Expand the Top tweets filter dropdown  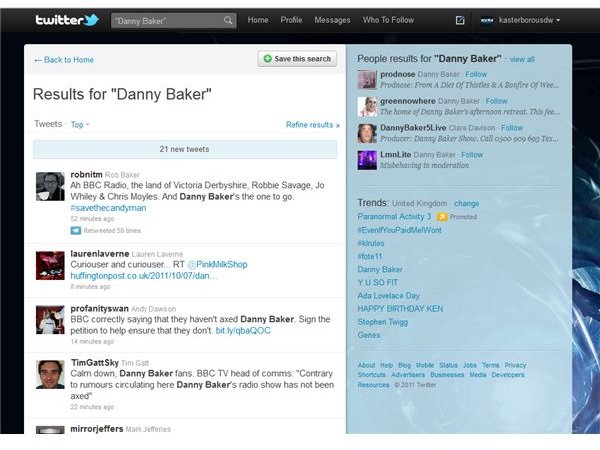(x=80, y=124)
